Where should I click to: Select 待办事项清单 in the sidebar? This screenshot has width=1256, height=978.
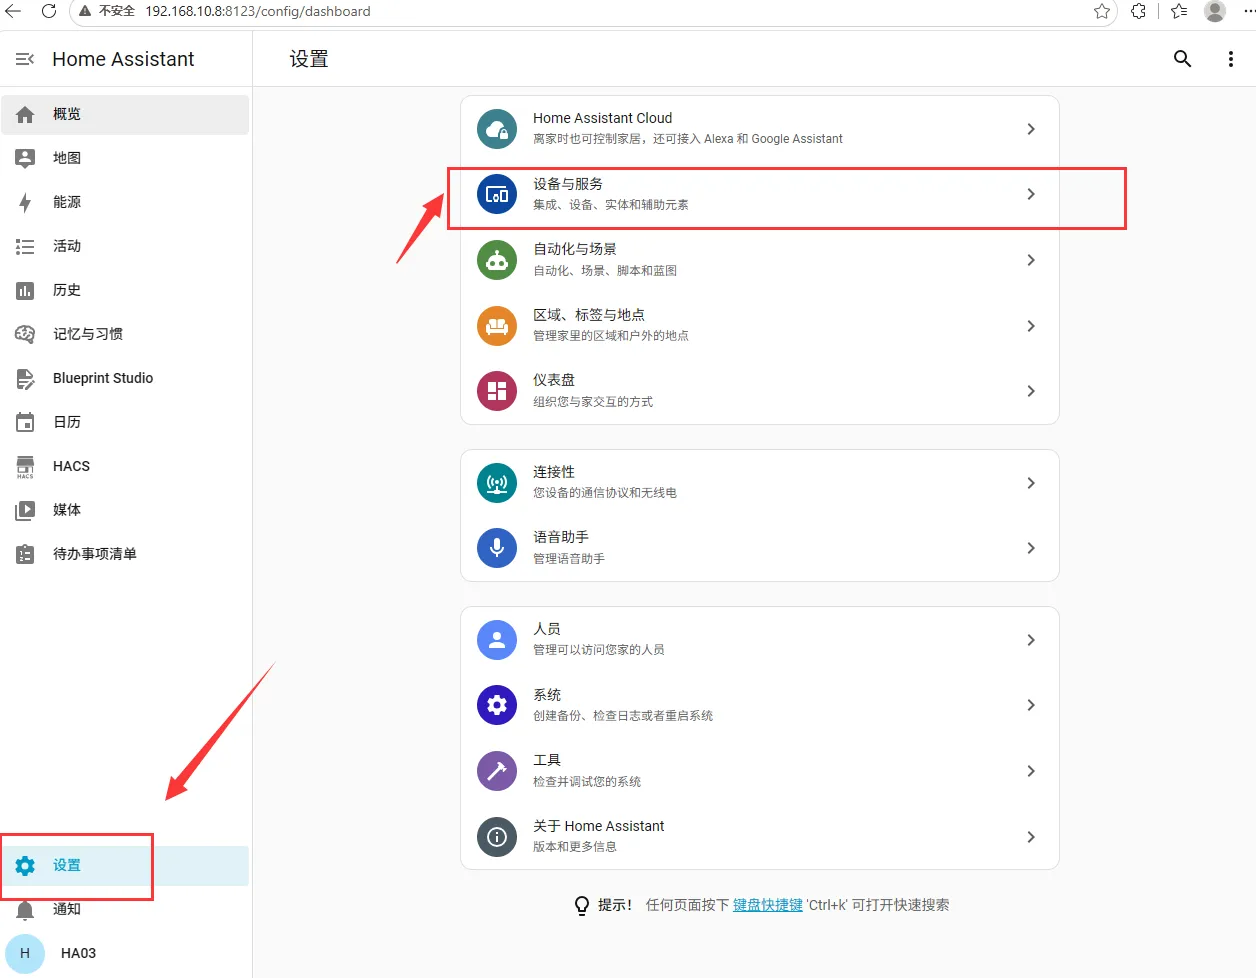[x=125, y=554]
